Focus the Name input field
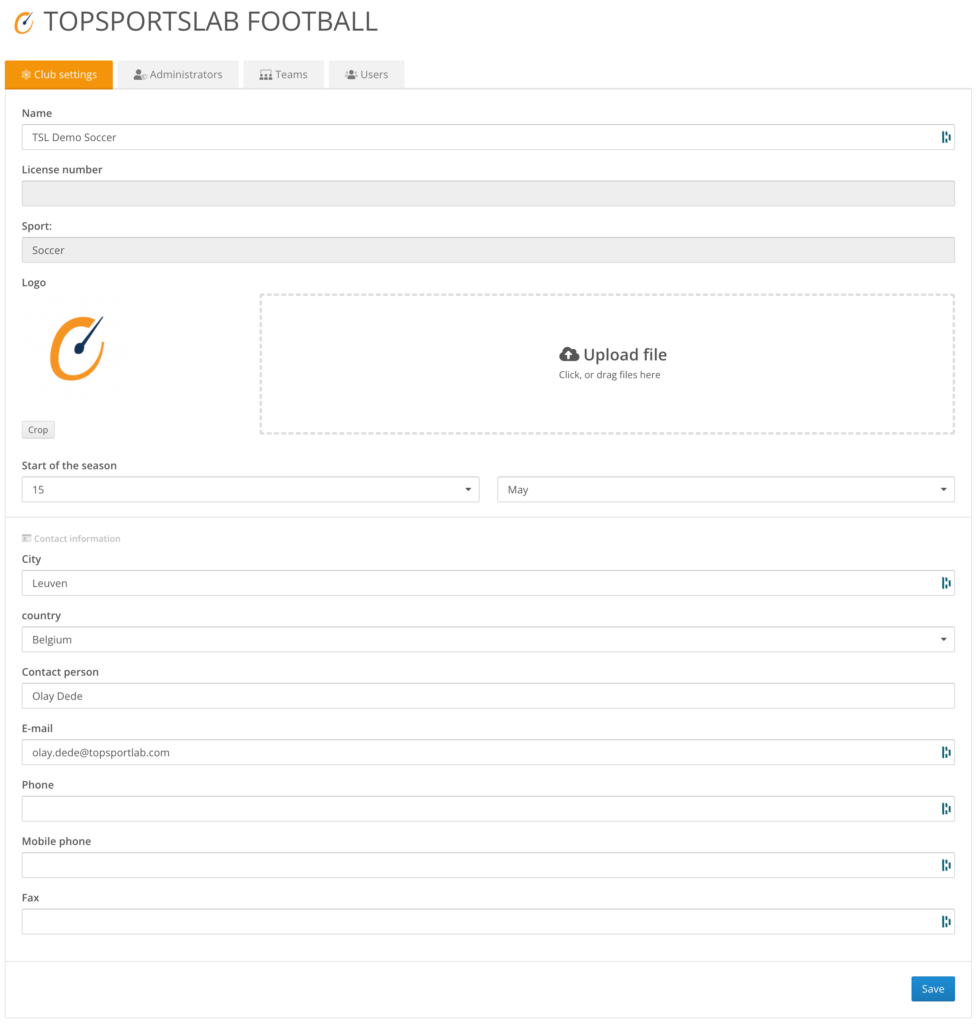The width and height of the screenshot is (976, 1024). coord(488,137)
